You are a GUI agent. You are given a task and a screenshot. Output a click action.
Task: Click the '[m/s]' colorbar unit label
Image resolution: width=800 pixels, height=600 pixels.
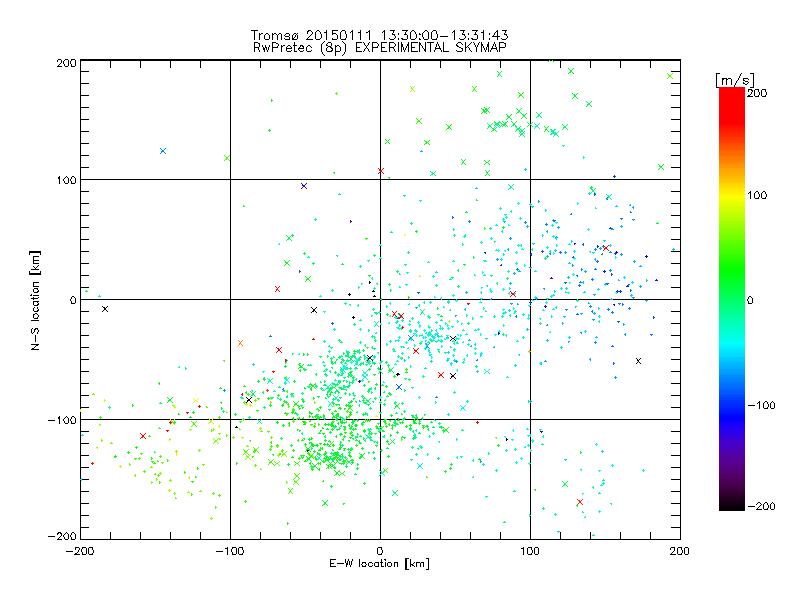click(735, 80)
